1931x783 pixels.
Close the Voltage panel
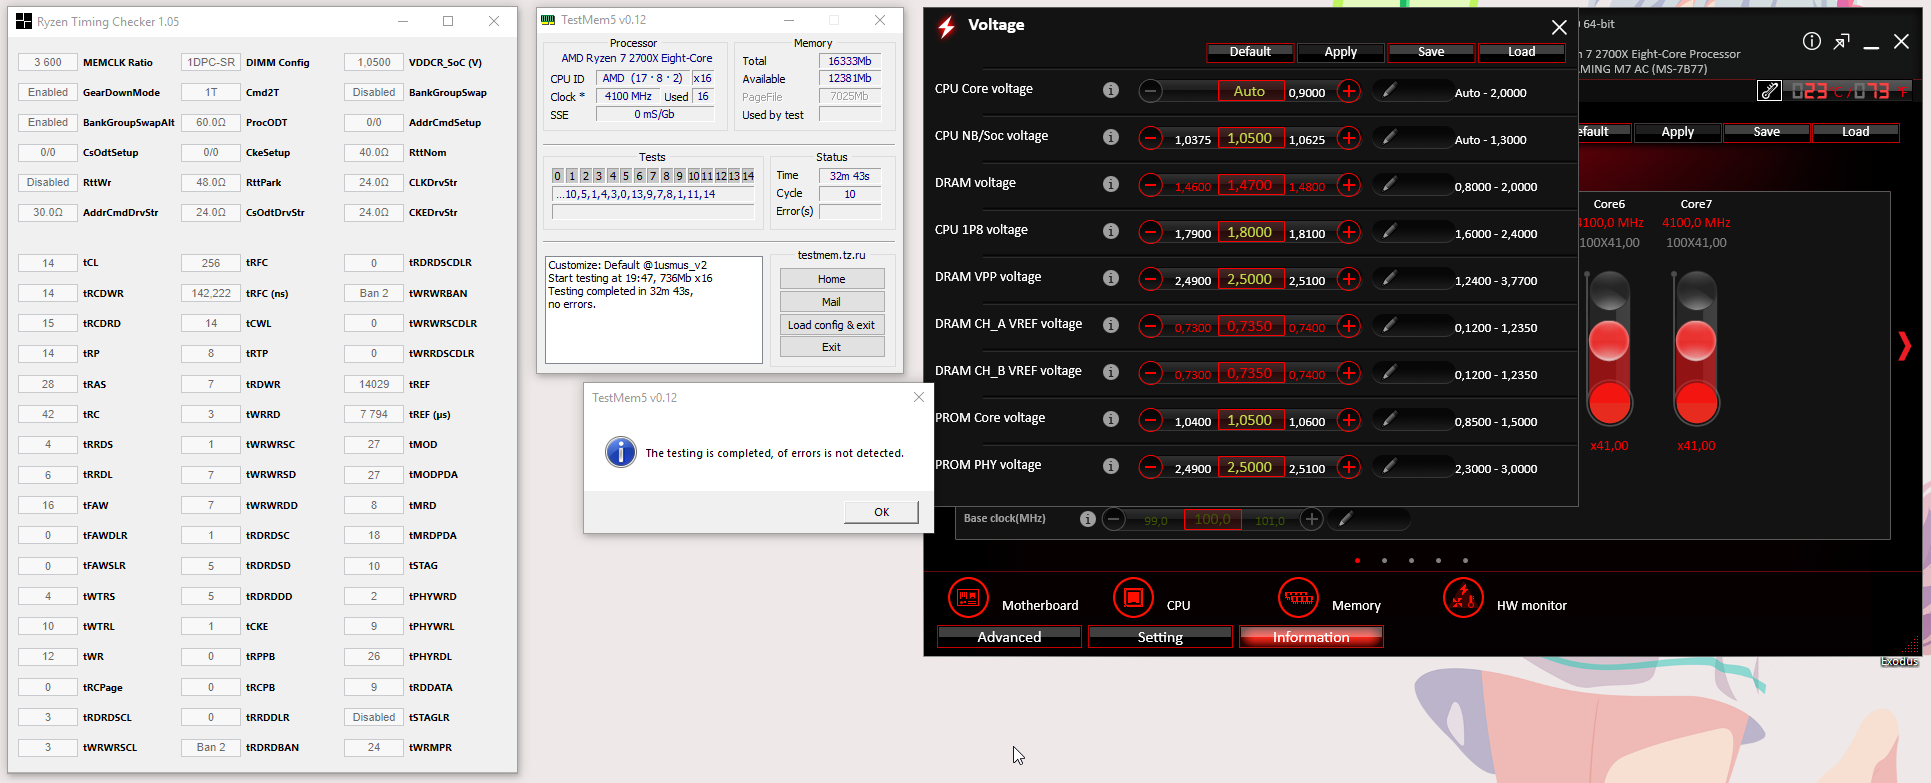(1559, 27)
